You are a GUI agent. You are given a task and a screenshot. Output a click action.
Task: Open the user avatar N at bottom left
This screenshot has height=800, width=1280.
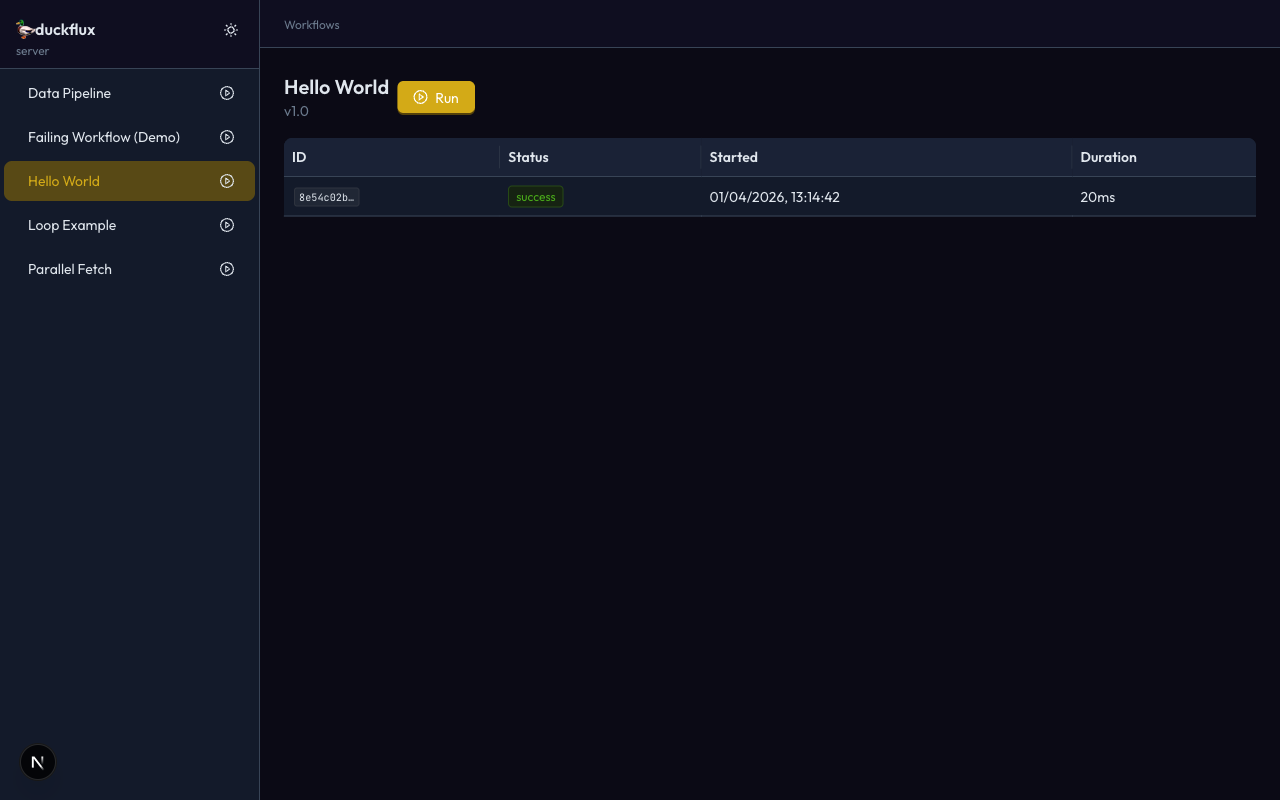coord(38,762)
